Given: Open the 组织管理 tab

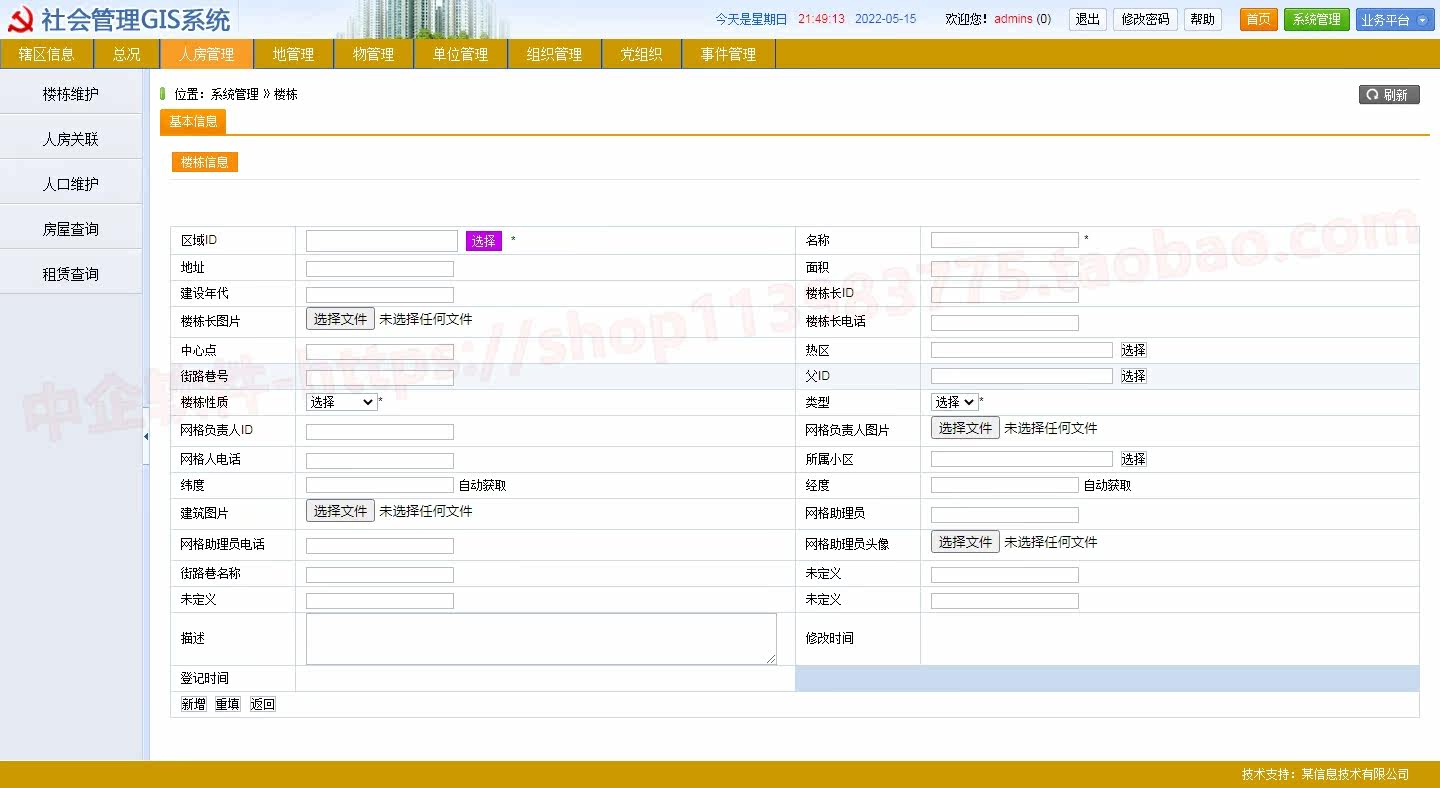Looking at the screenshot, I should tap(555, 54).
